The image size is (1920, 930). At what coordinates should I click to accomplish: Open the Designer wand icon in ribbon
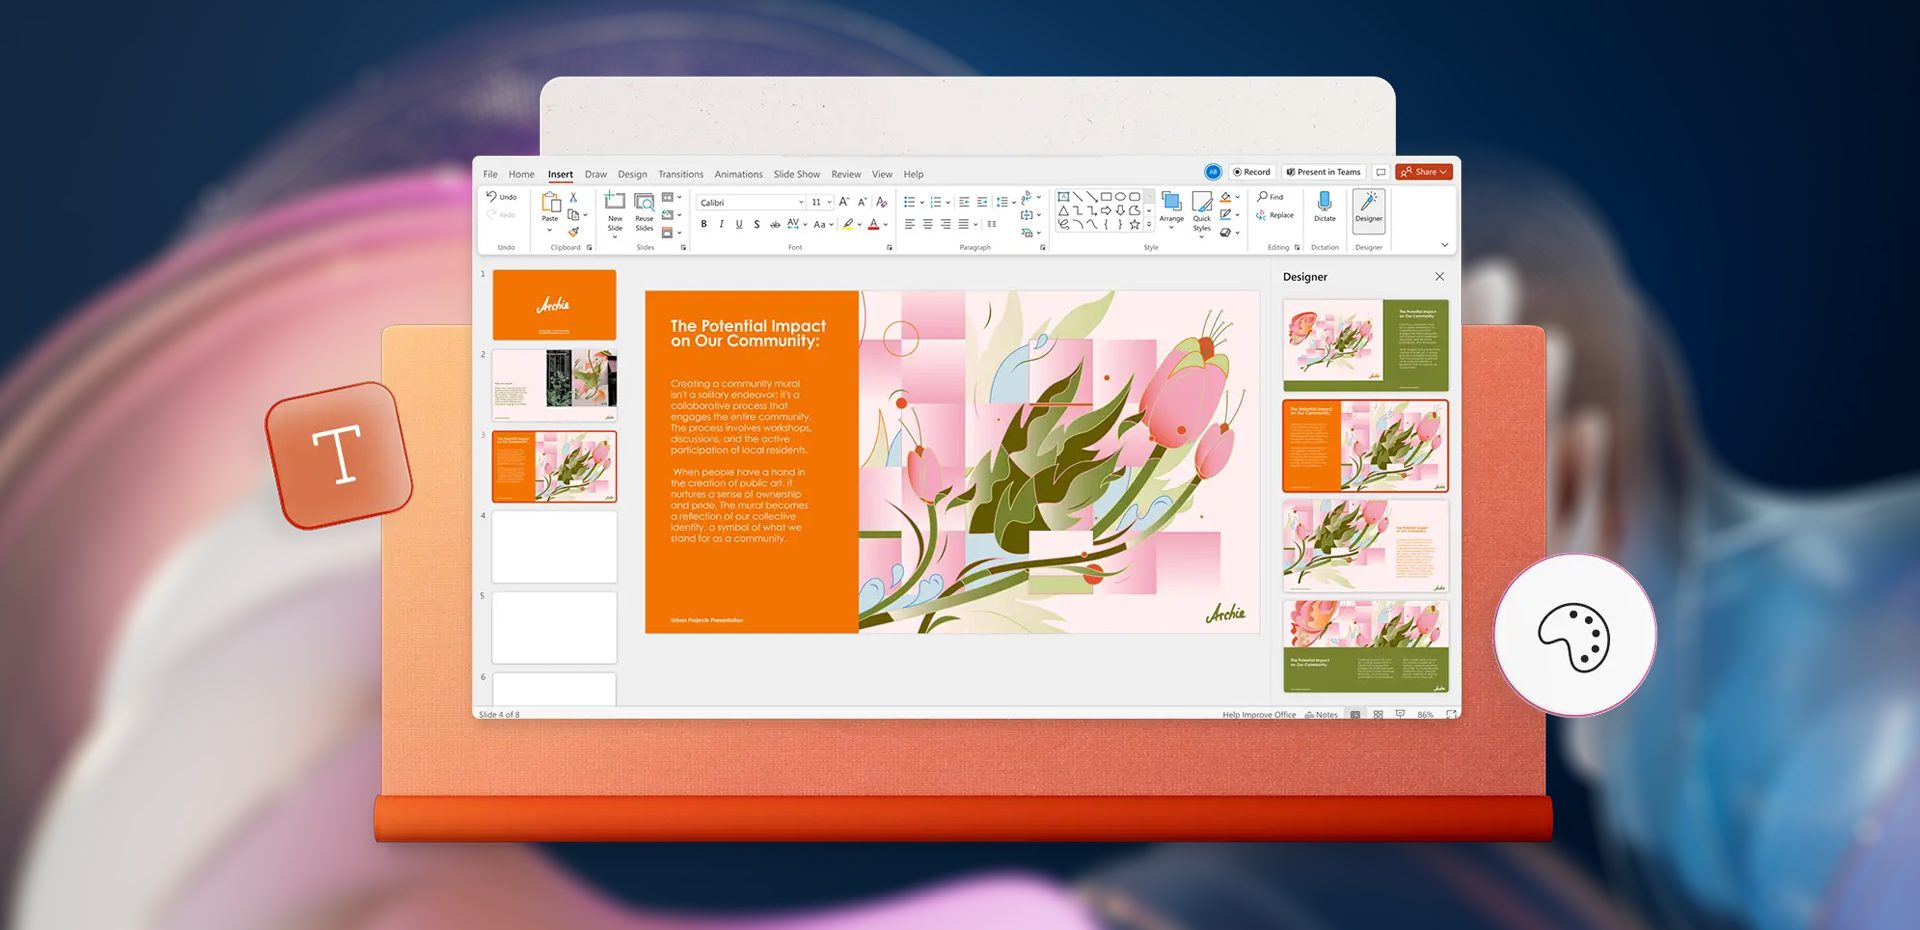1369,201
